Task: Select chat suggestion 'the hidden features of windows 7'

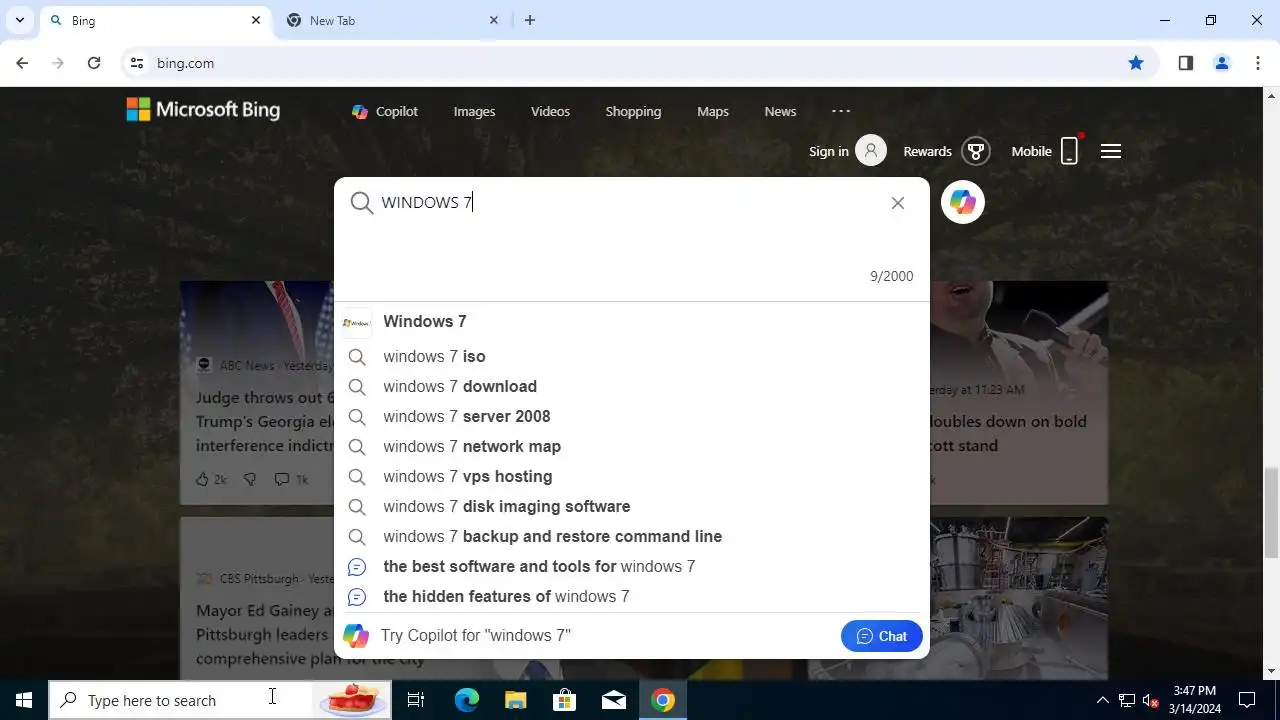Action: point(632,596)
